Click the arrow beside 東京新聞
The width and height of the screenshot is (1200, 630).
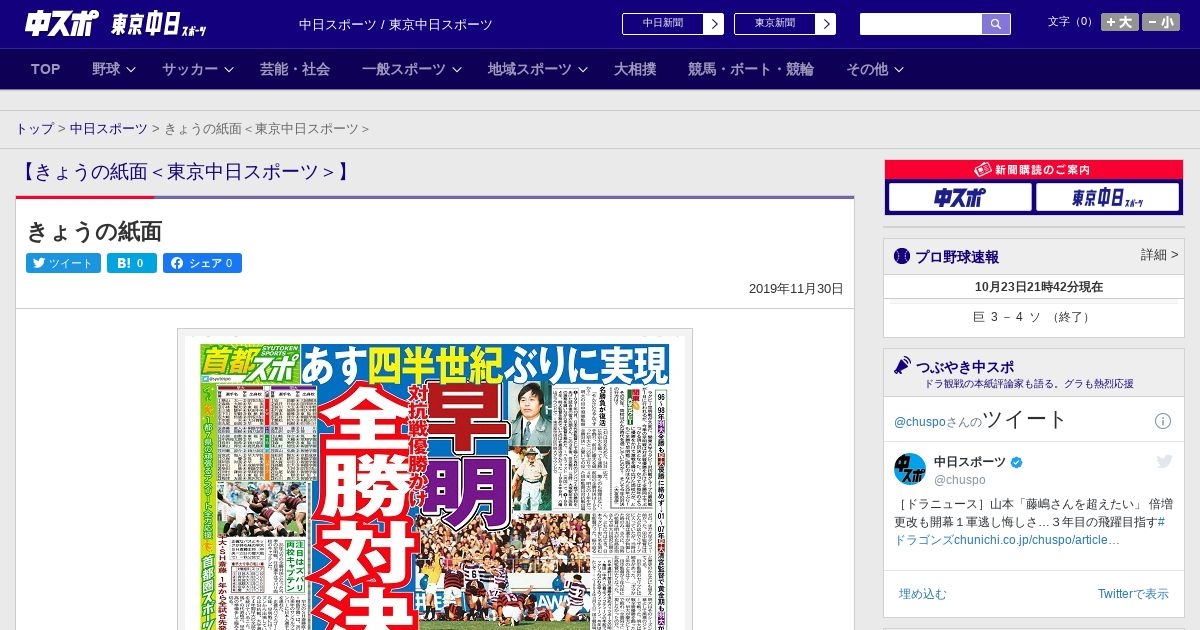825,24
